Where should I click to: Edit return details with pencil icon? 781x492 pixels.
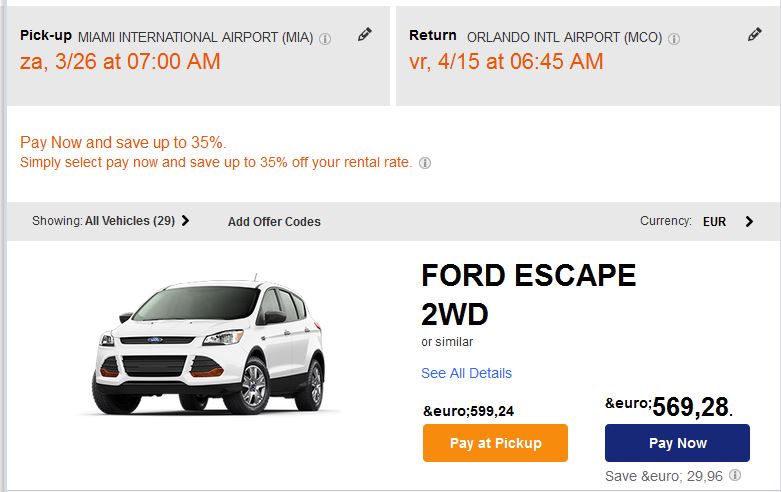pos(755,35)
